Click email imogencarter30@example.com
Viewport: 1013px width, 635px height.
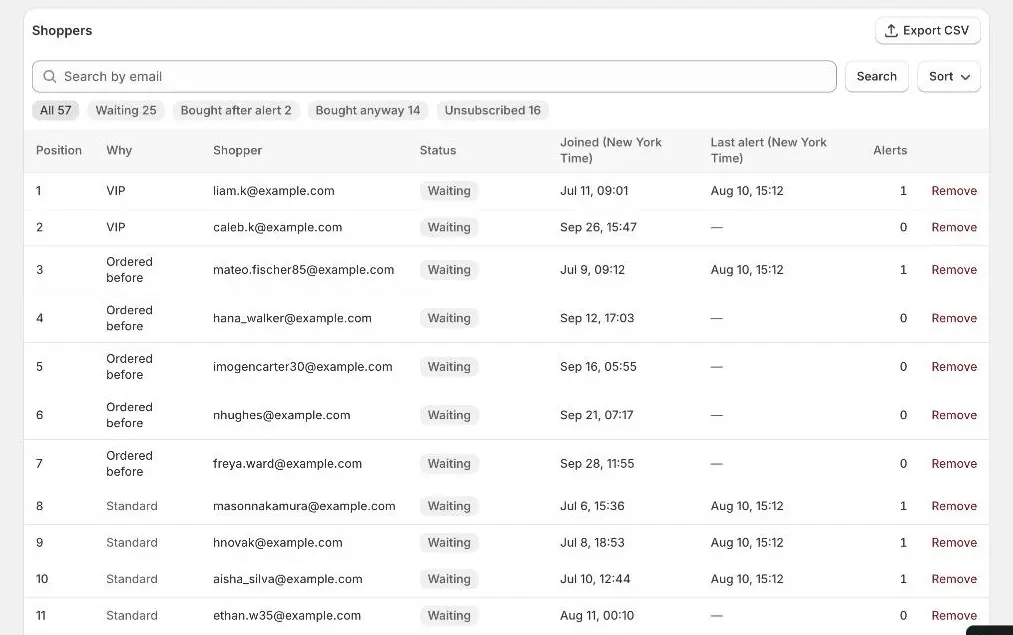[x=303, y=366]
